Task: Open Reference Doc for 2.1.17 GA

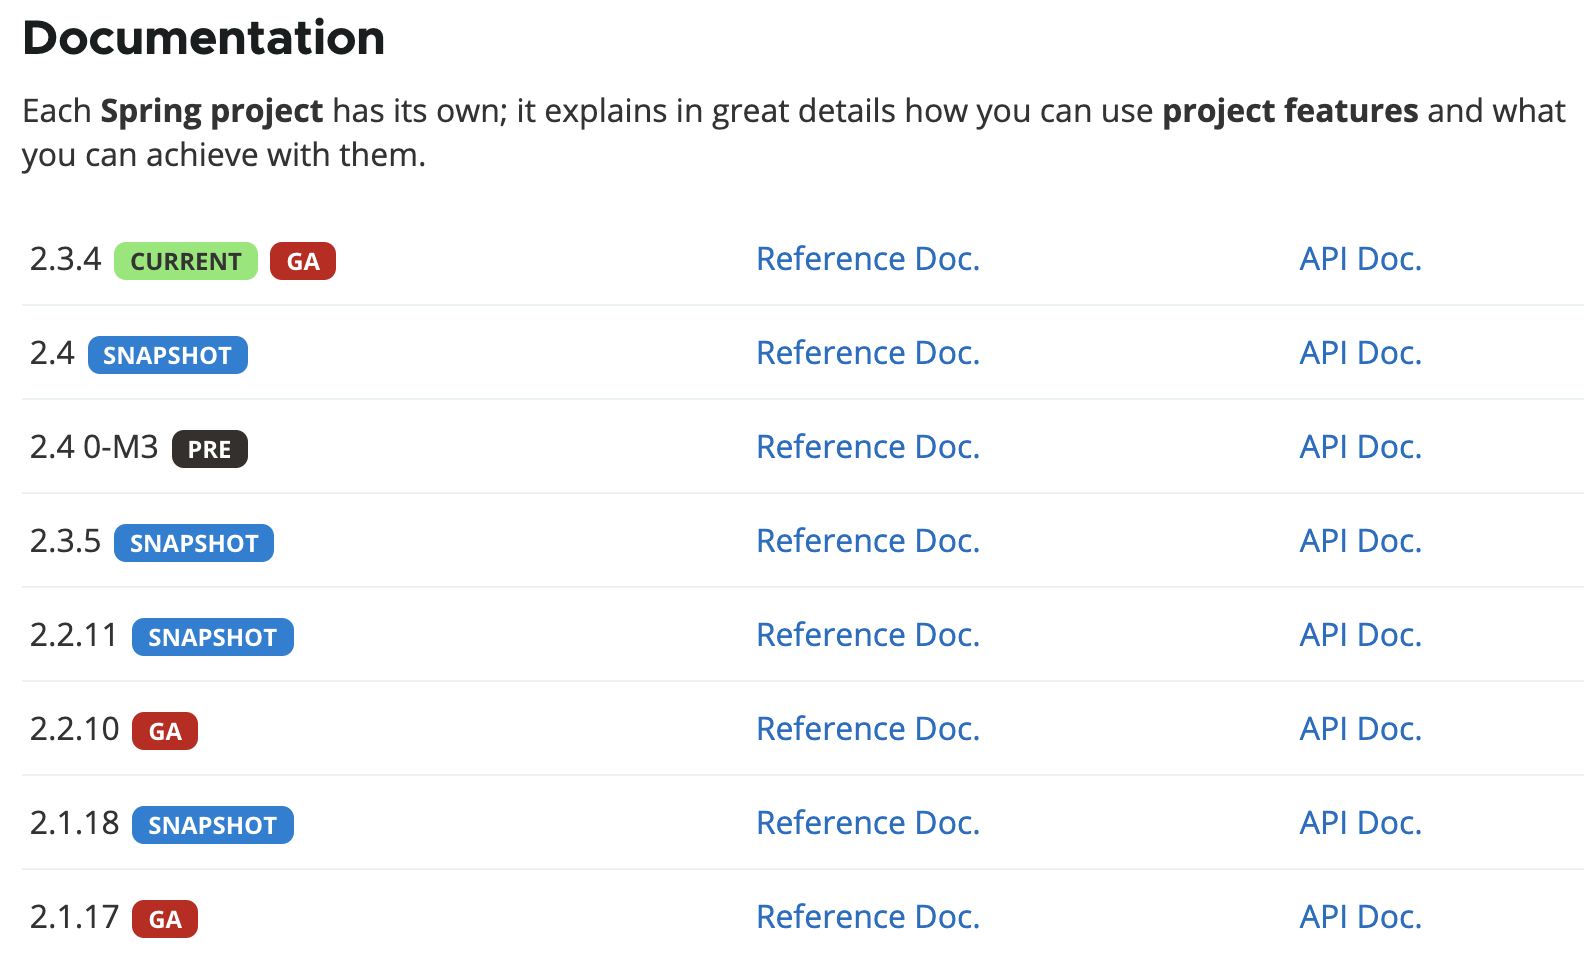Action: coord(867,917)
